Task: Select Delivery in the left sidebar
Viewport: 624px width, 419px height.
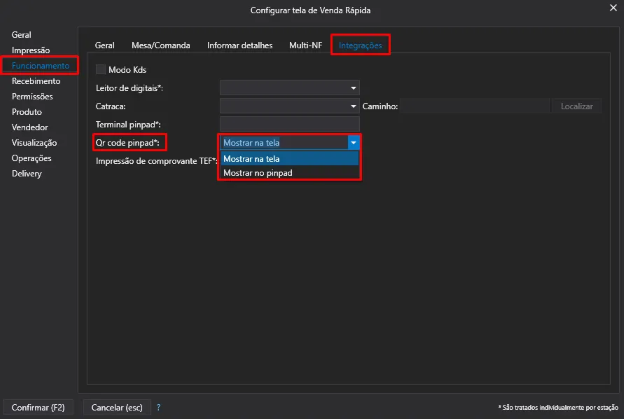Action: 27,173
